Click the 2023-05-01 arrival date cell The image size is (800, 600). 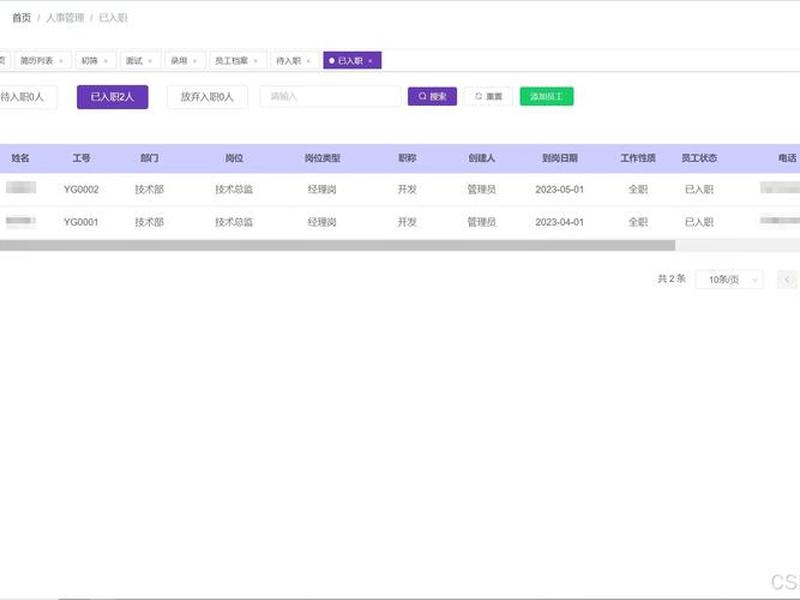pyautogui.click(x=560, y=190)
